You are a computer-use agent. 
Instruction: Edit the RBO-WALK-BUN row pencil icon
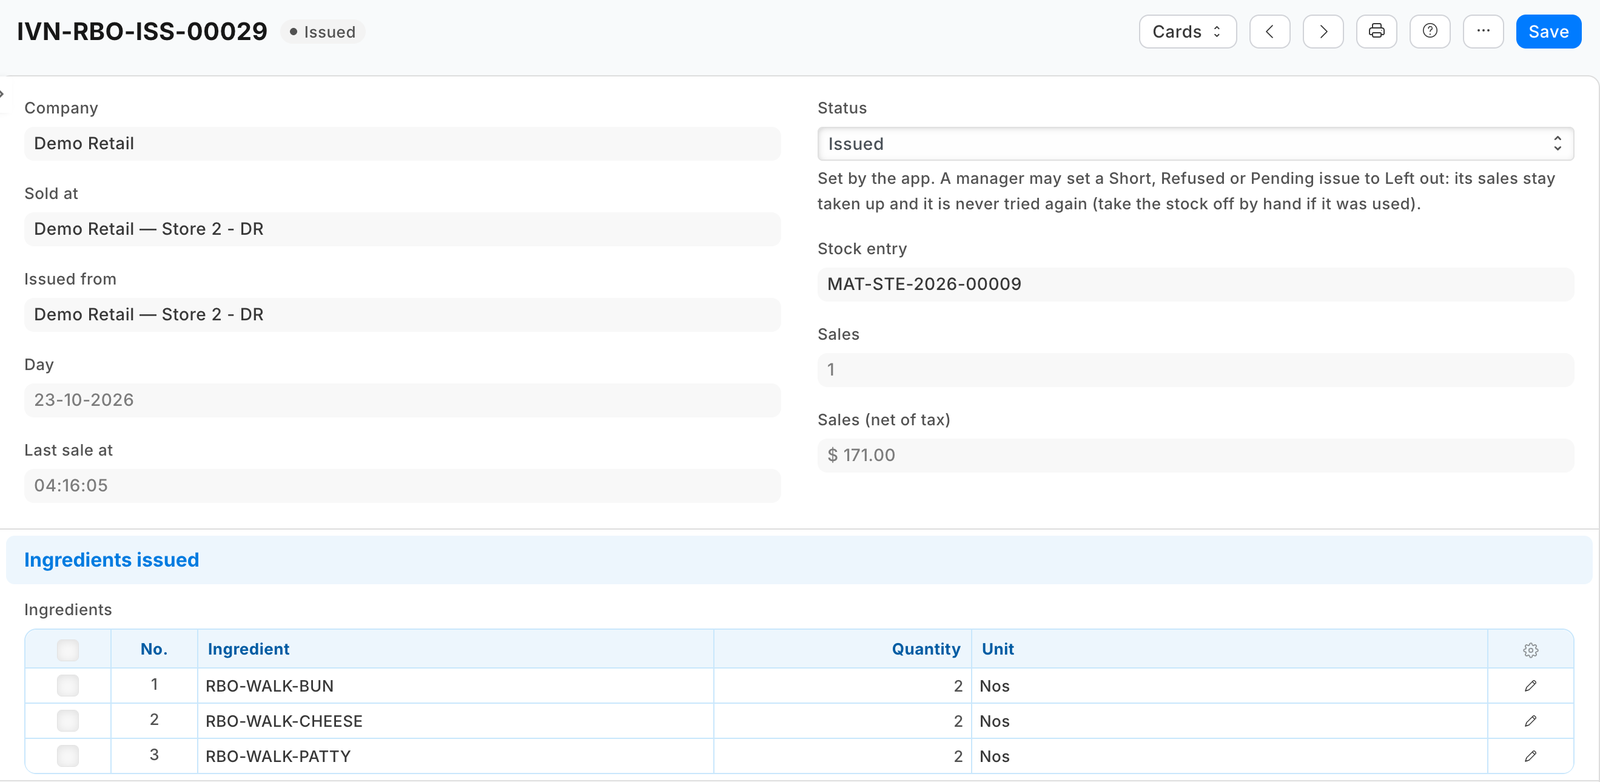coord(1530,686)
